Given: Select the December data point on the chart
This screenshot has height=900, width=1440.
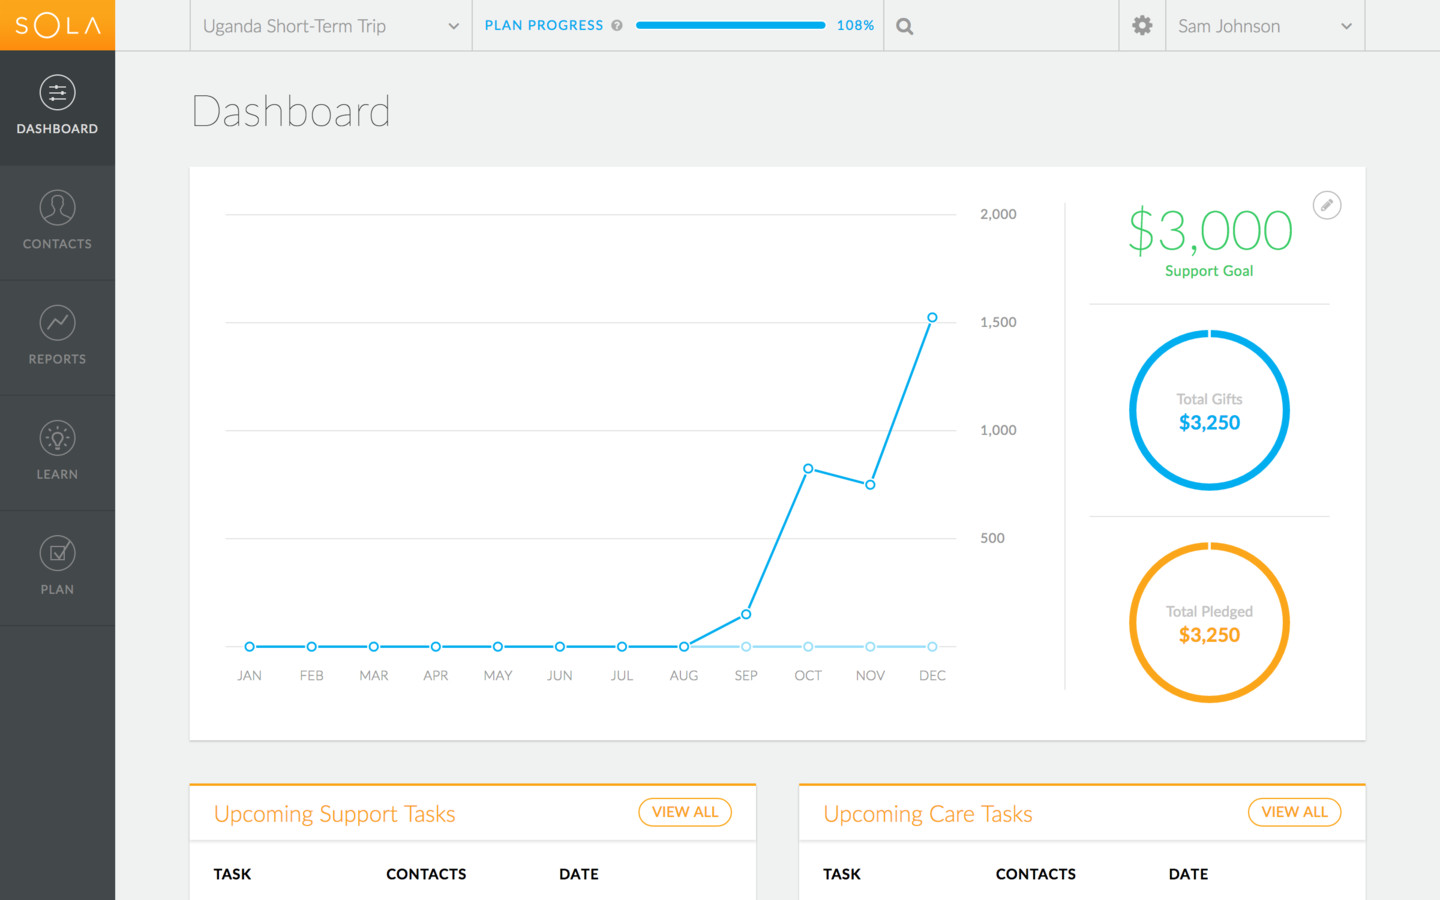Looking at the screenshot, I should pos(932,317).
